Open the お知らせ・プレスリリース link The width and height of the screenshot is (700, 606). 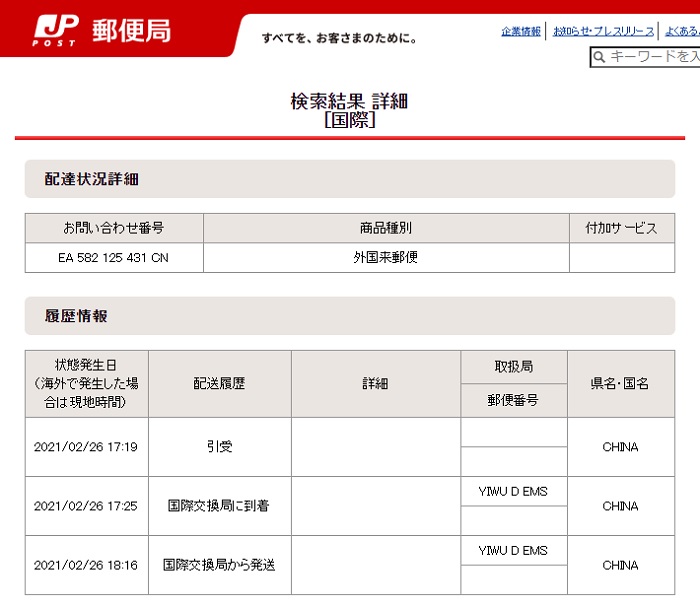click(x=603, y=31)
